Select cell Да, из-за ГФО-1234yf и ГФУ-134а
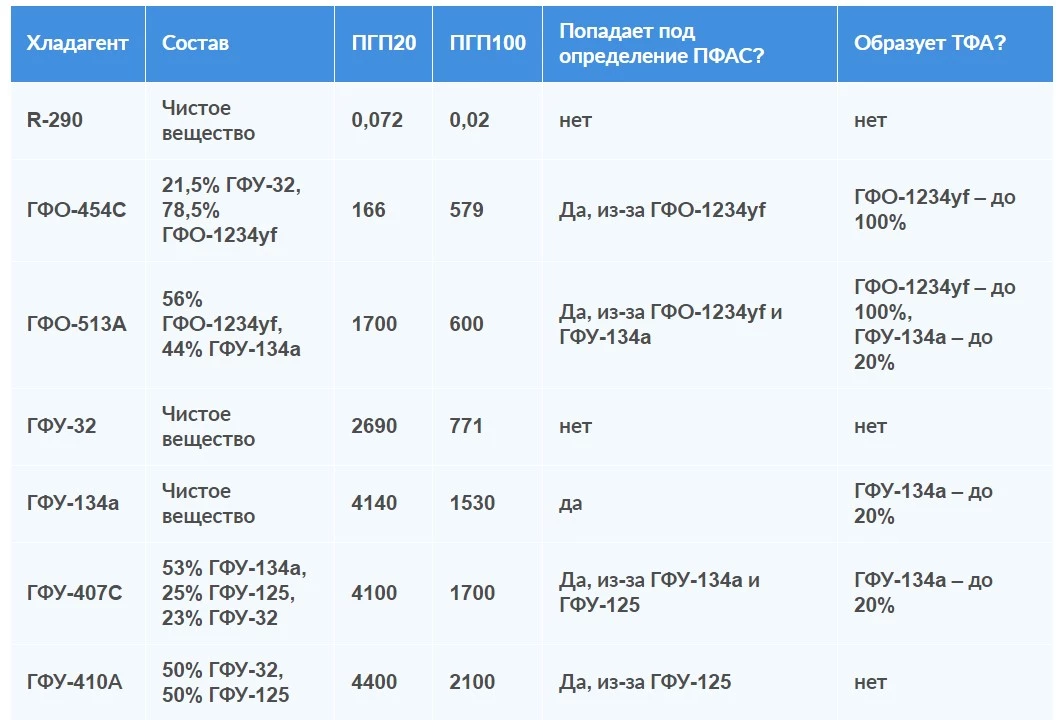This screenshot has width=1063, height=720. (x=670, y=324)
